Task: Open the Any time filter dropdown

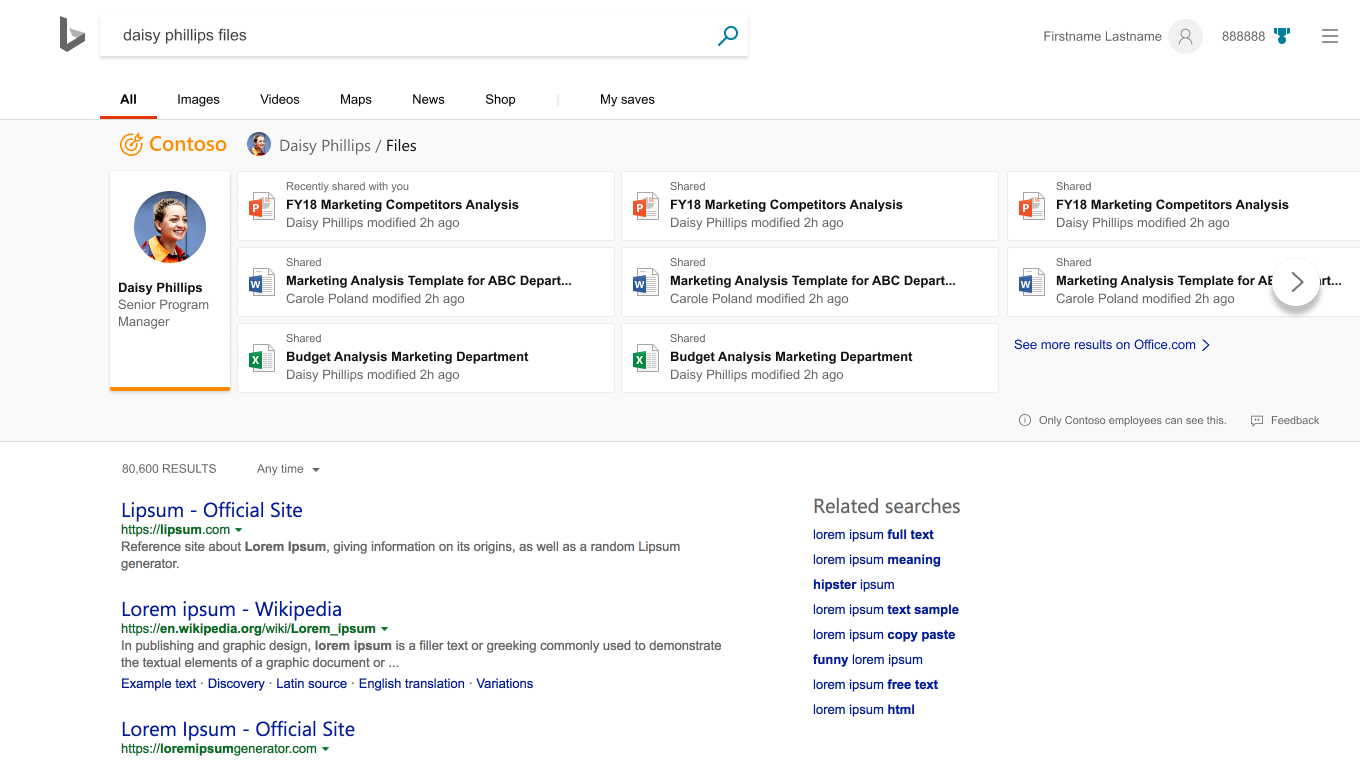Action: point(288,469)
